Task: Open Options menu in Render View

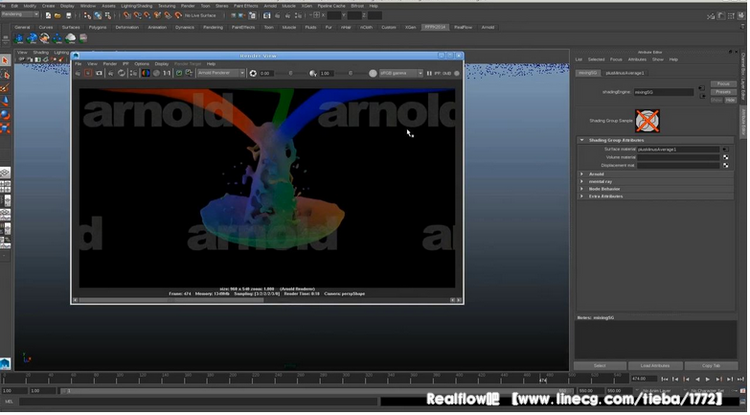Action: [x=142, y=64]
